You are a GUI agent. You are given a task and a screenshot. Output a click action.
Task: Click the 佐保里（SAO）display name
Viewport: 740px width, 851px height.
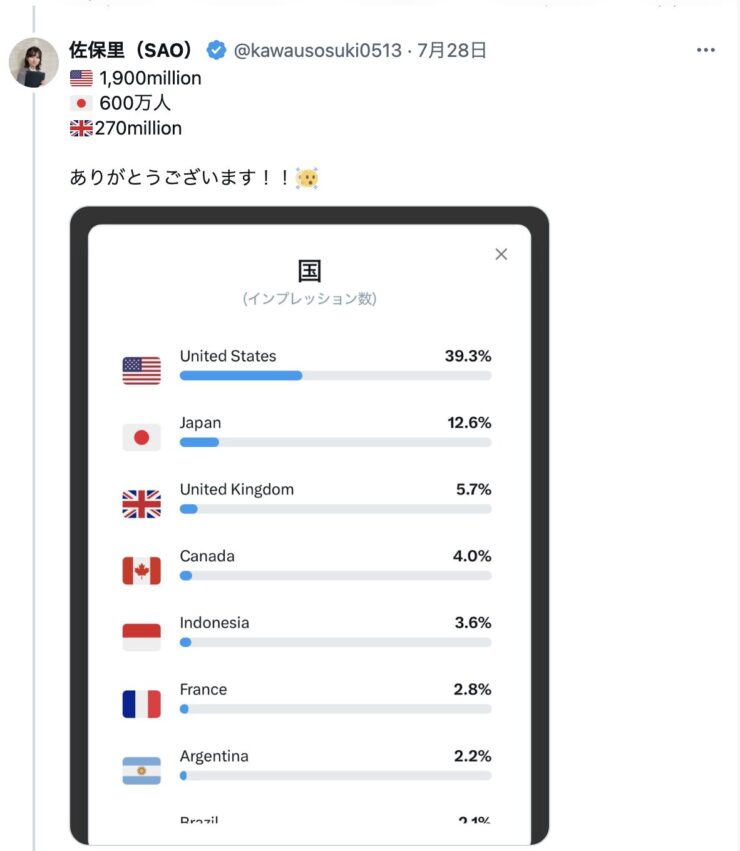tap(130, 50)
